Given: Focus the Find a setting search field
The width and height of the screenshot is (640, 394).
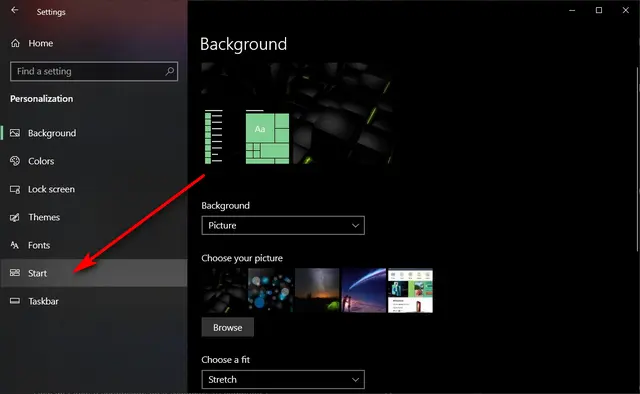Looking at the screenshot, I should point(94,71).
